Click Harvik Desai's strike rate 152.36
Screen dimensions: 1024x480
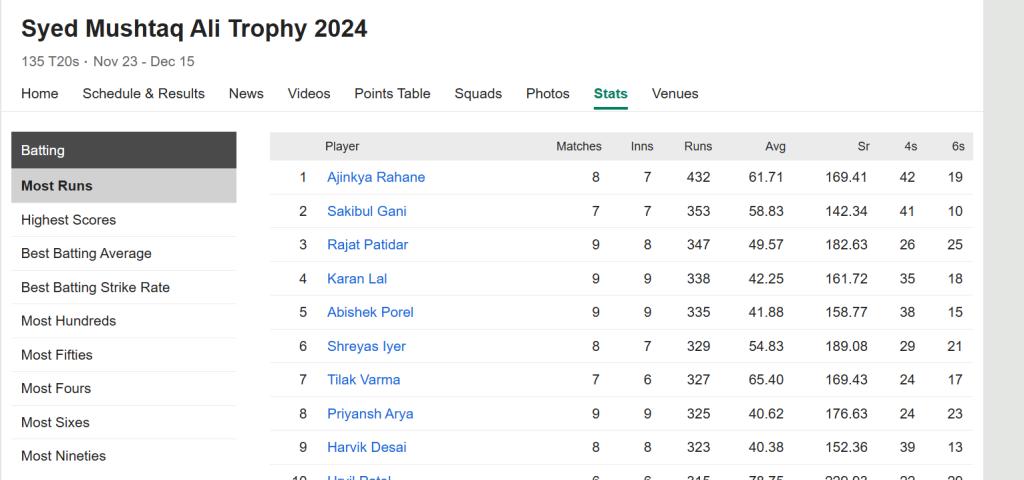click(x=846, y=447)
